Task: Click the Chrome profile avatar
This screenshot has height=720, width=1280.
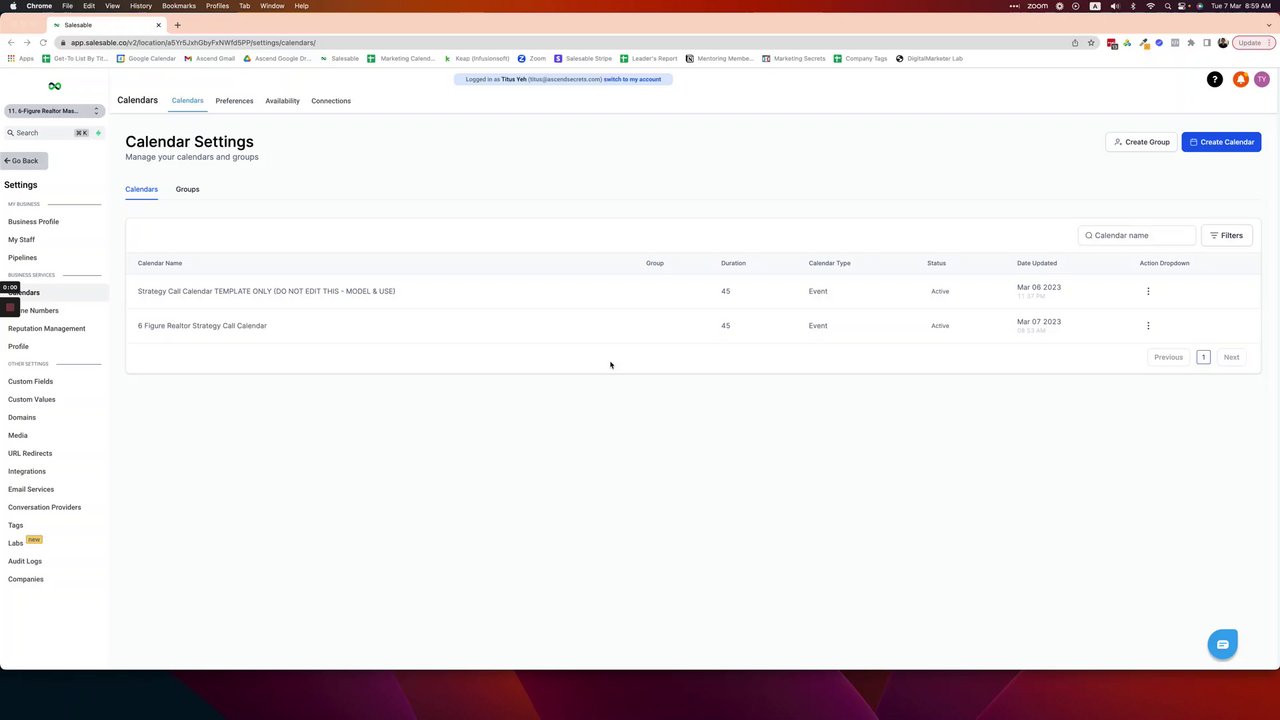Action: [1223, 43]
